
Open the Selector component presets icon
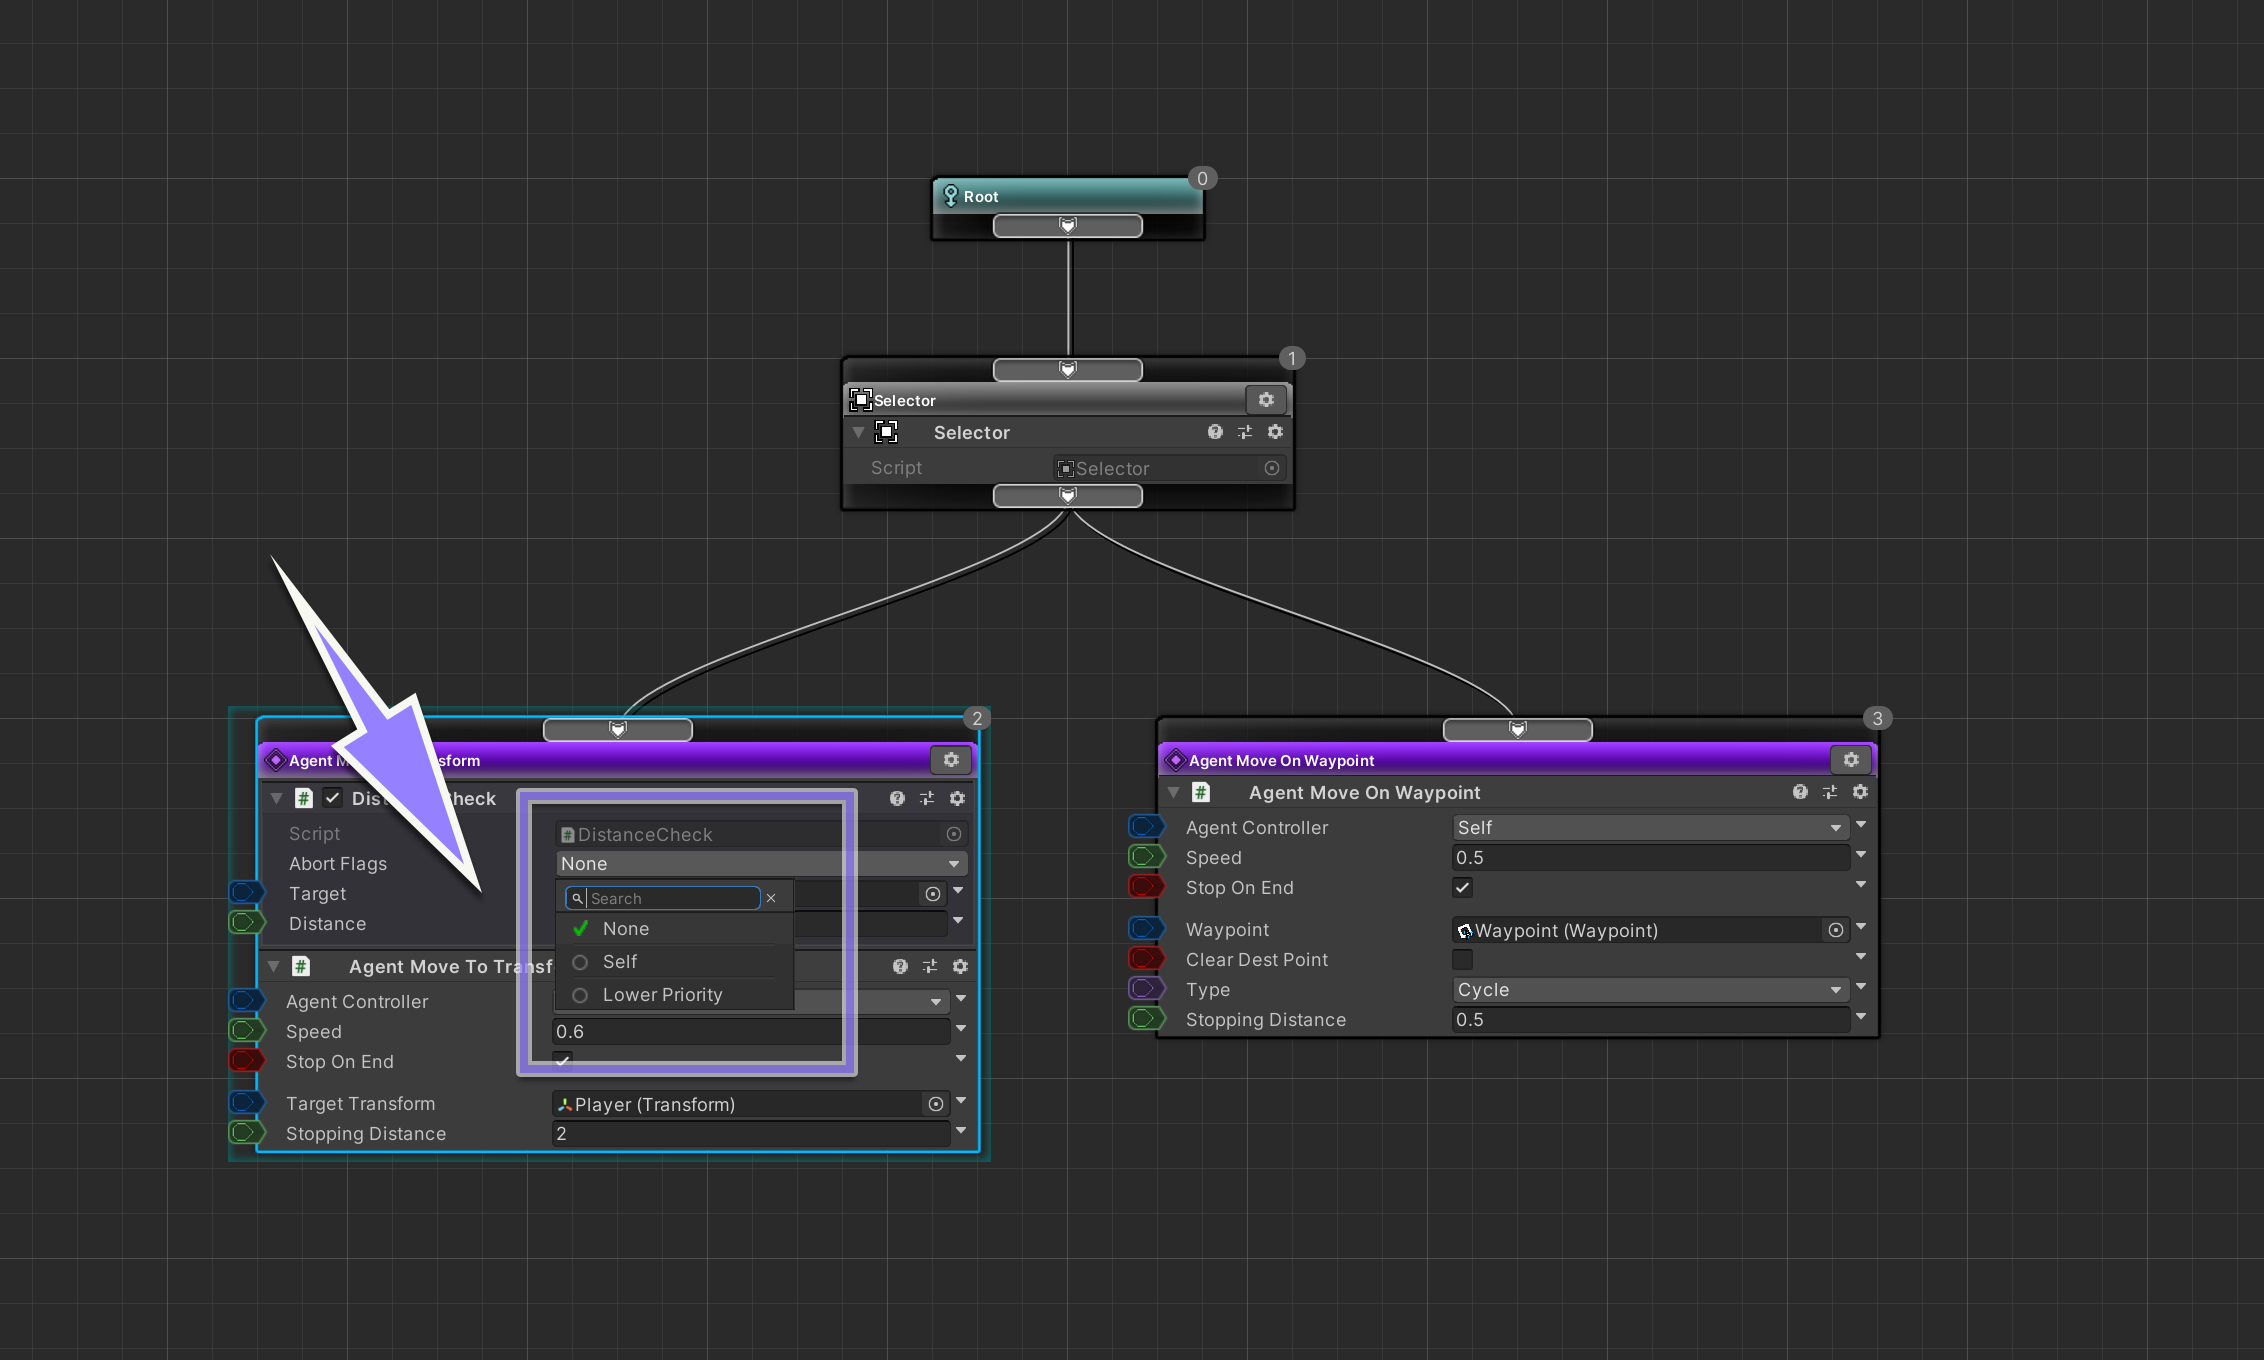point(1245,432)
